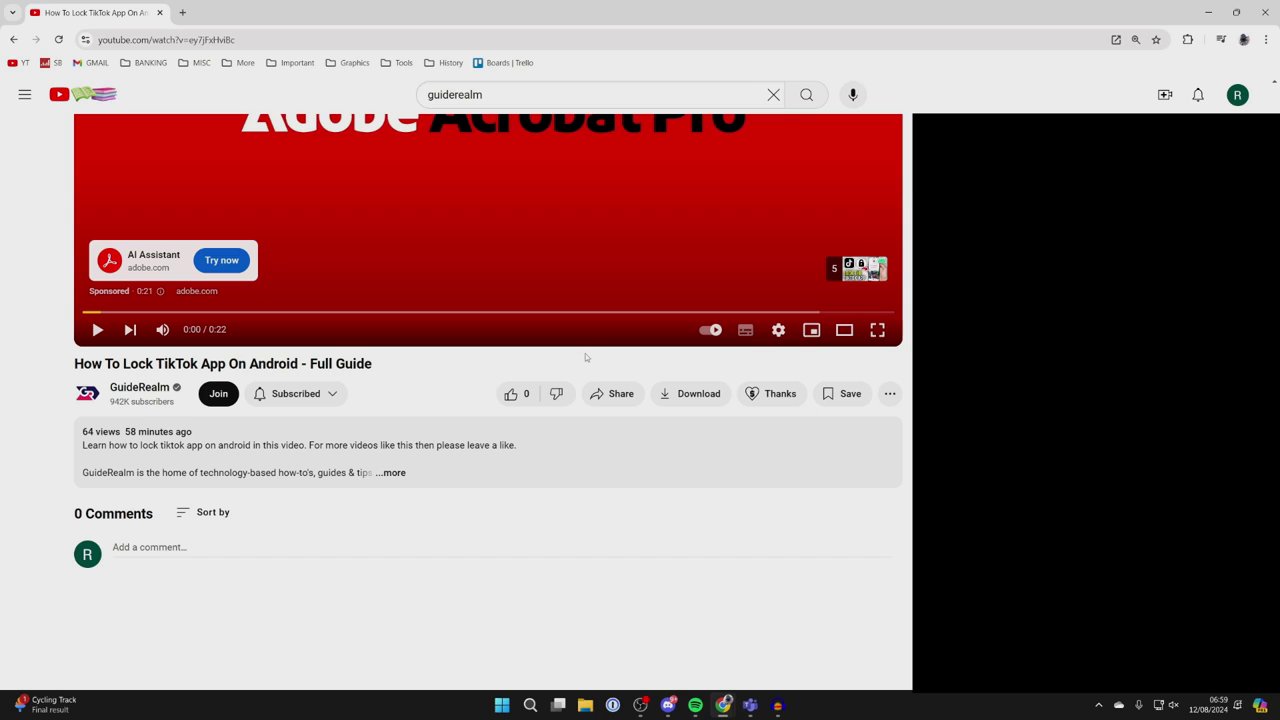The height and width of the screenshot is (720, 1280).
Task: Open the Sort by comments dropdown
Action: coord(203,512)
